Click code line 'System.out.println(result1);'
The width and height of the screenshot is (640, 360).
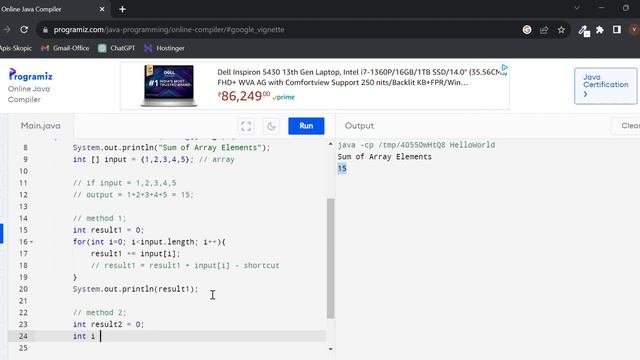click(136, 289)
